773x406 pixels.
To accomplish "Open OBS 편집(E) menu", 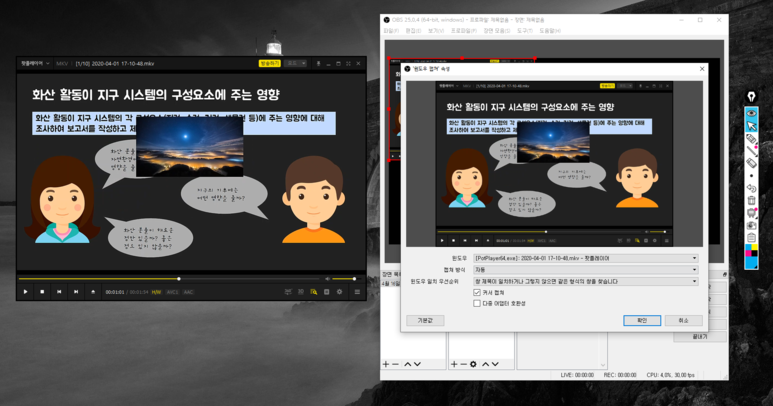I will 413,31.
